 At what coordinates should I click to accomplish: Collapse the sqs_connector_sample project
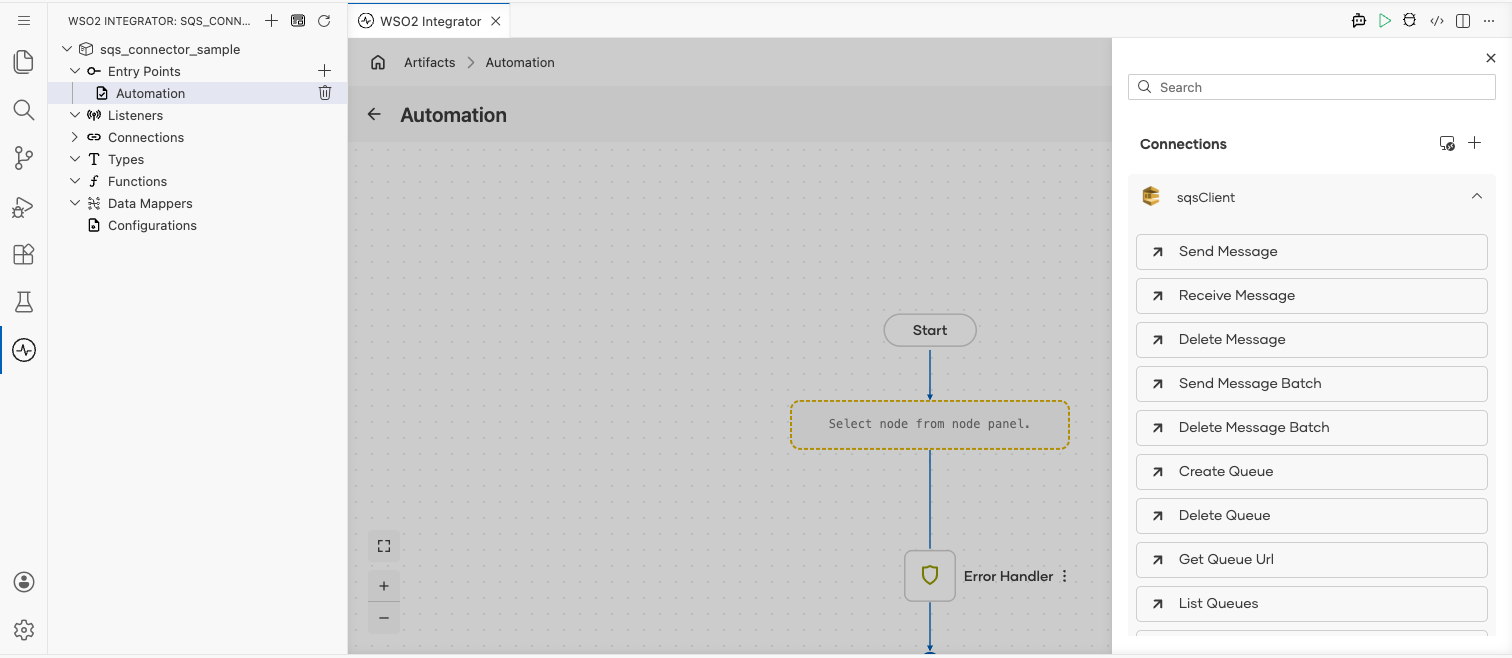click(x=67, y=49)
